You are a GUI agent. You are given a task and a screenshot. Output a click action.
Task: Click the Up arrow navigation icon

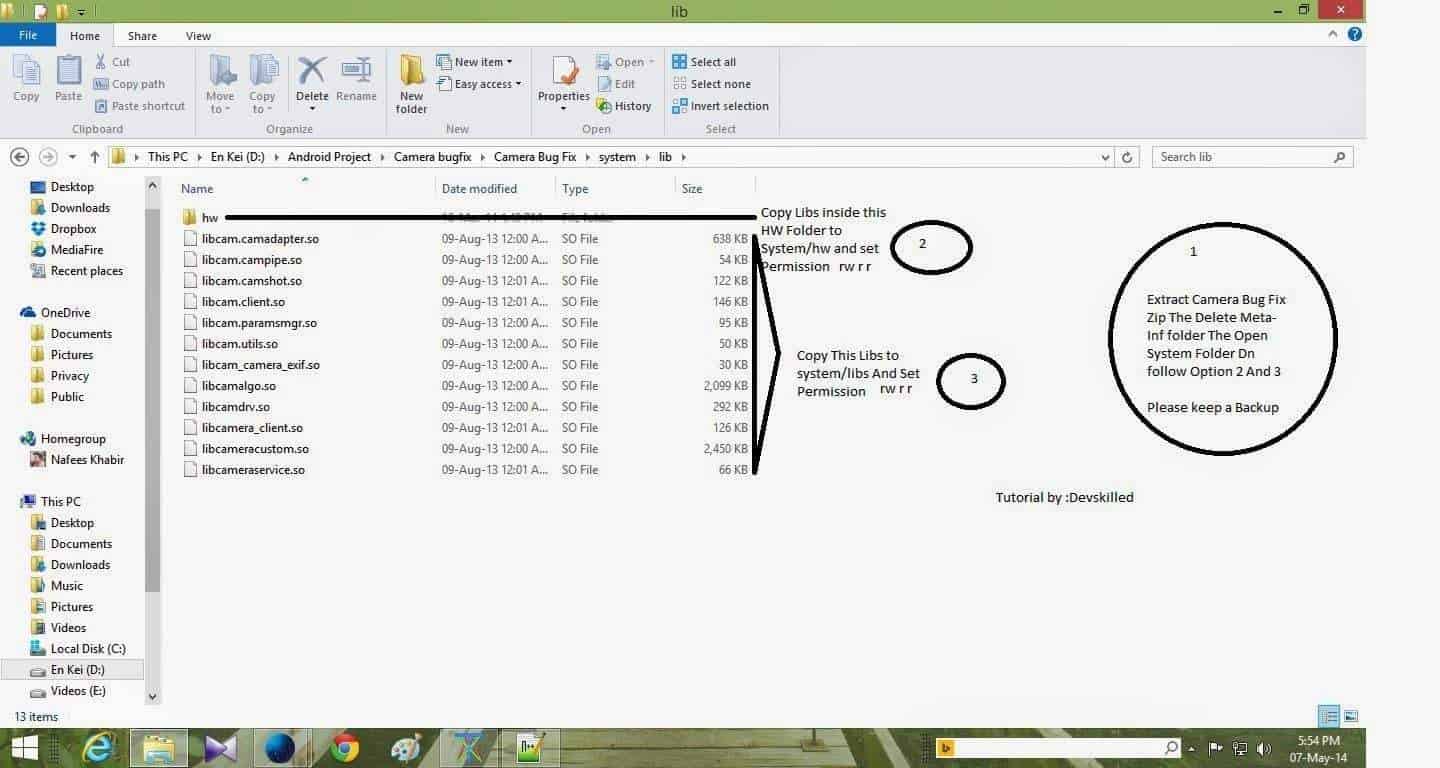95,157
